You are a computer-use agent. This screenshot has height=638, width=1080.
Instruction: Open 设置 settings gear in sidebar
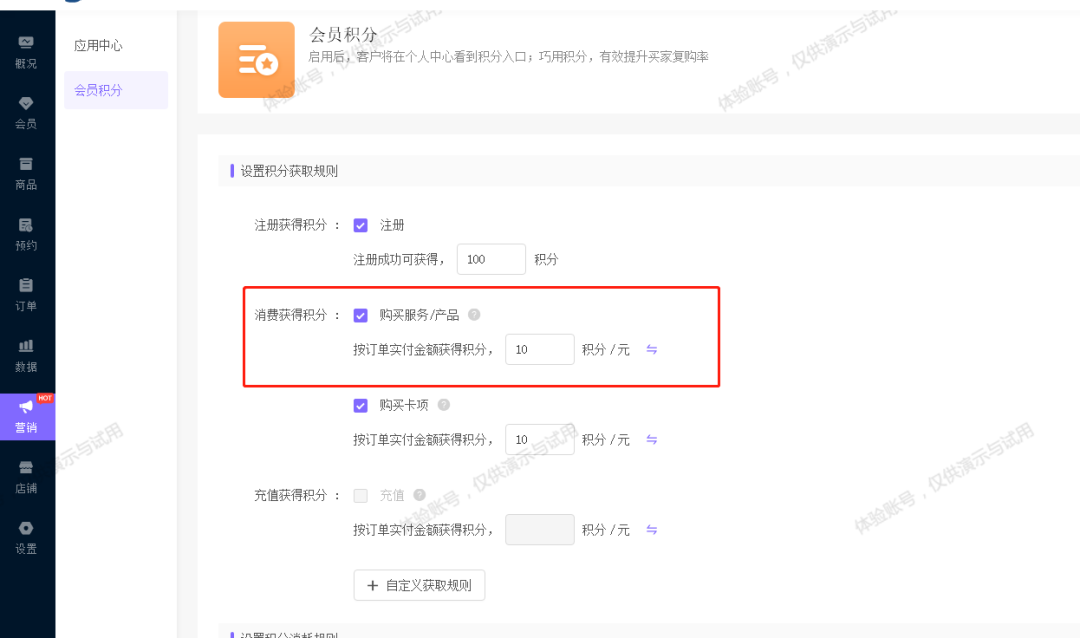point(26,538)
